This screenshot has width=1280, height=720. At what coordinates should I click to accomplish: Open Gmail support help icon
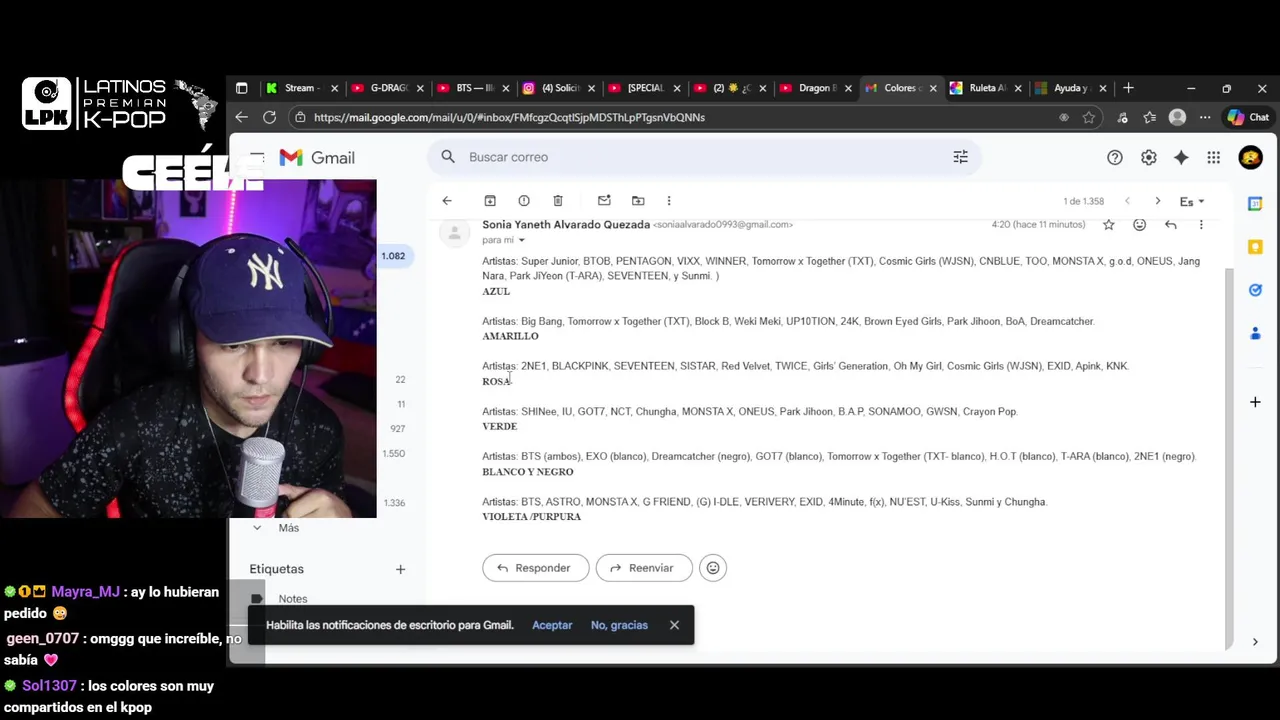coord(1115,157)
